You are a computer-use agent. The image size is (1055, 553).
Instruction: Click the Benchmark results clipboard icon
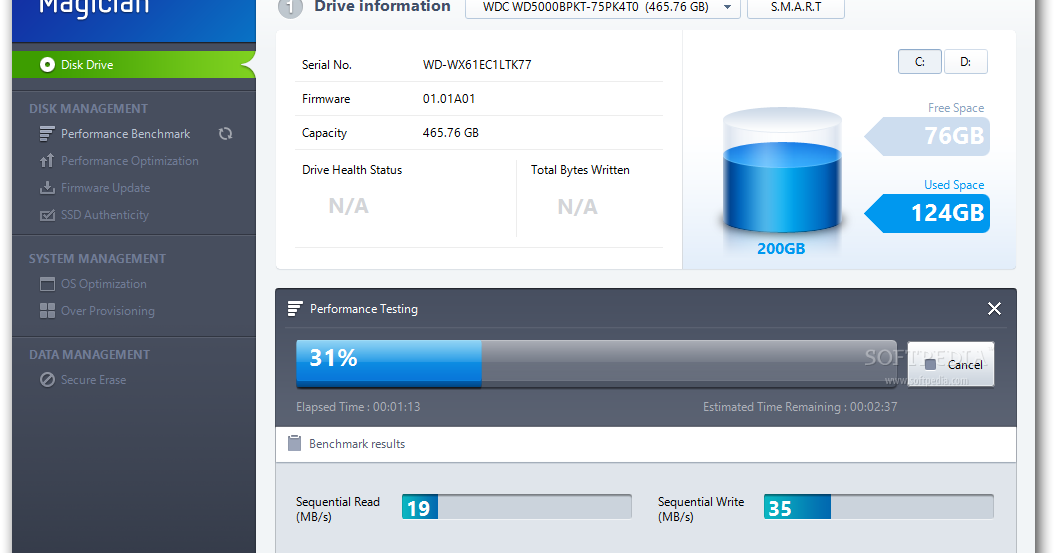click(x=295, y=443)
